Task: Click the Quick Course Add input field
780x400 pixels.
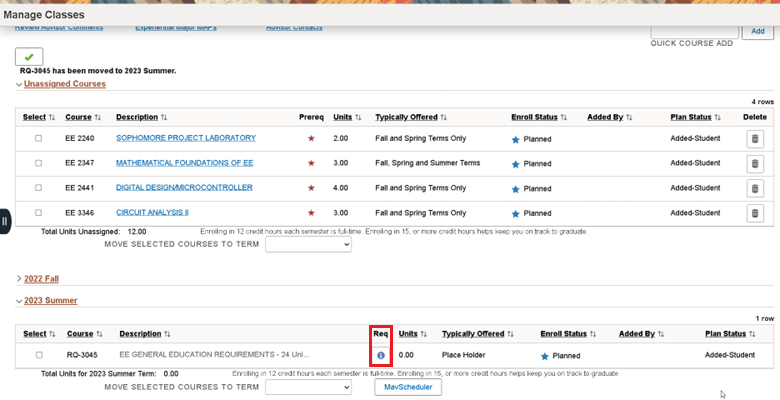Action: 694,32
